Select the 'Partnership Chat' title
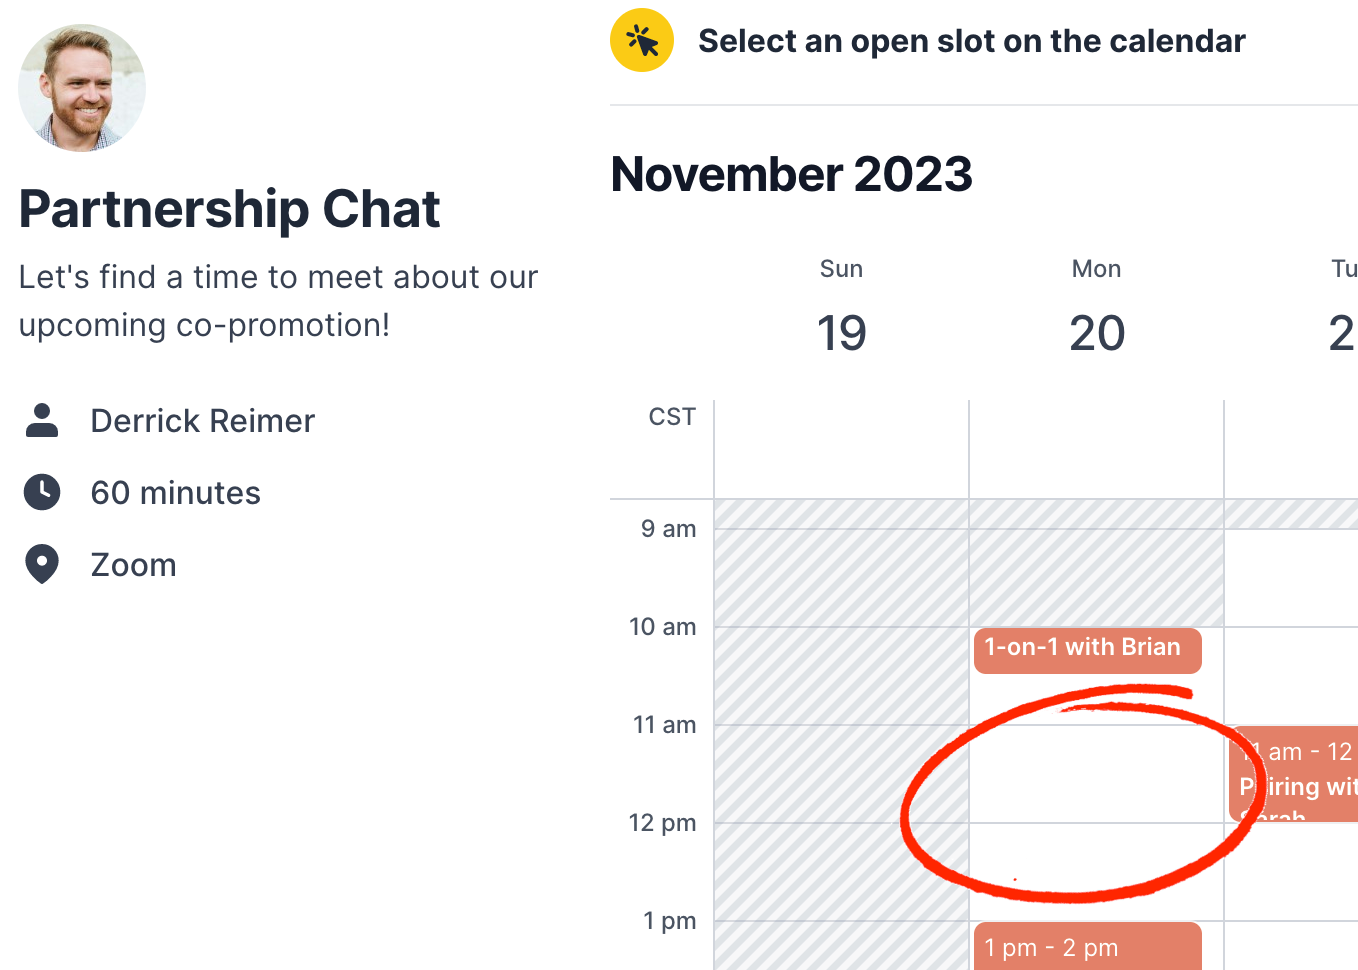1358x970 pixels. coord(229,208)
